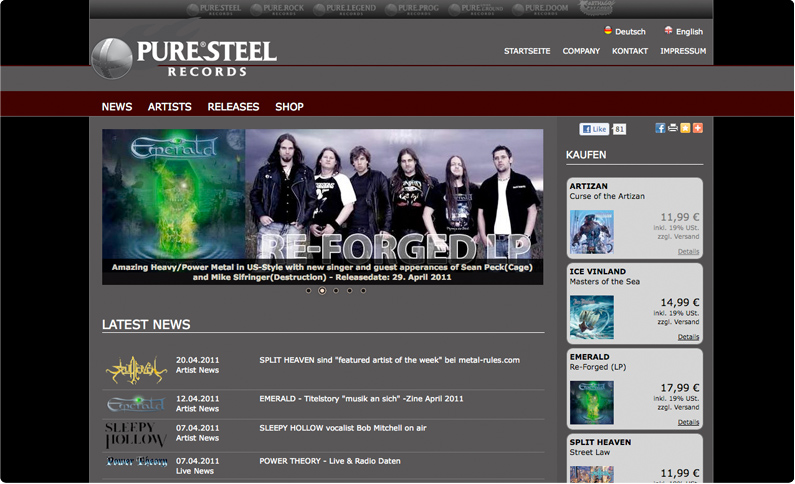Open the Impressum page
The image size is (795, 484).
(683, 51)
